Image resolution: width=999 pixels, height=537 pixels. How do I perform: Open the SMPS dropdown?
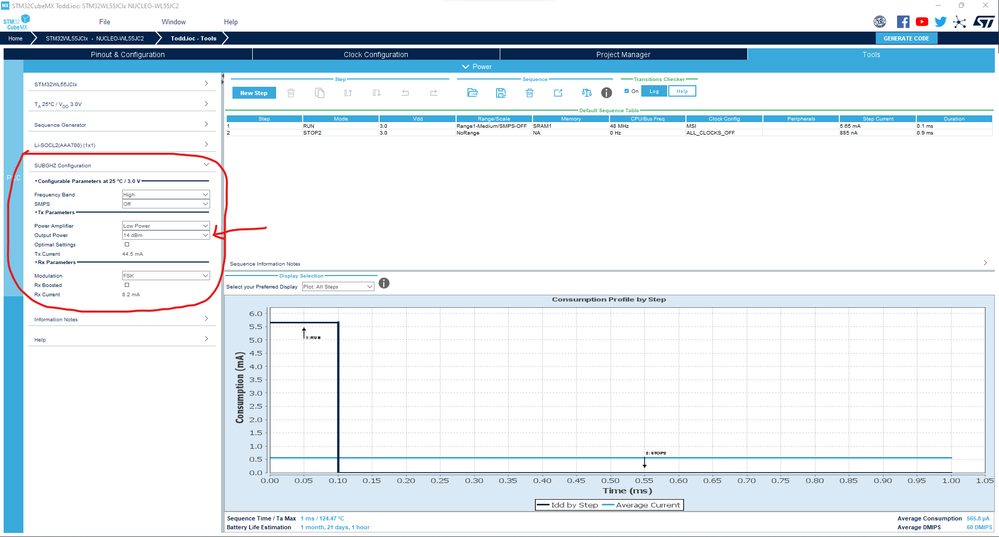166,204
